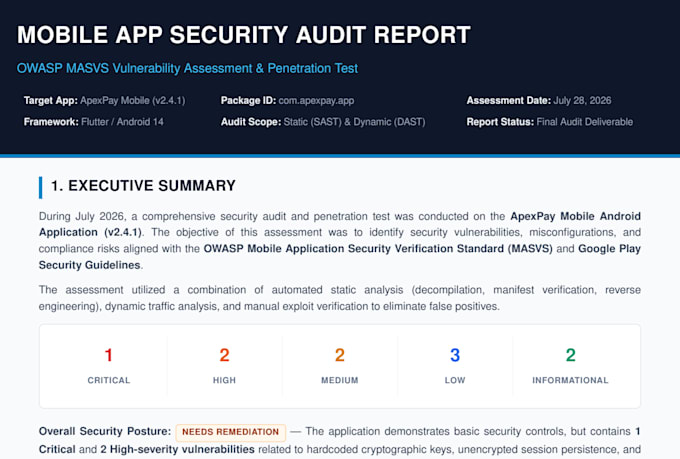Select the 'Target App:' label
The image size is (680, 459).
tap(51, 101)
